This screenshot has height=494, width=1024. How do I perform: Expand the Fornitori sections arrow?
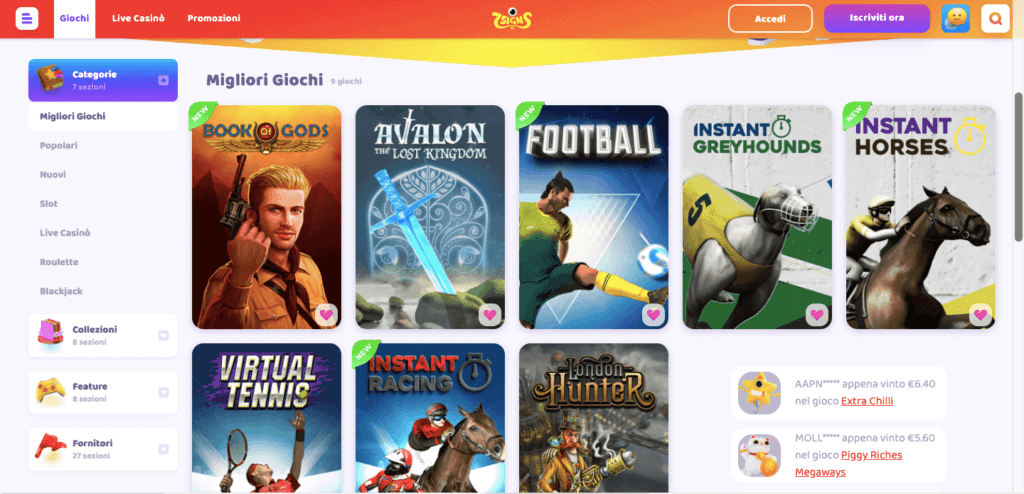[163, 449]
